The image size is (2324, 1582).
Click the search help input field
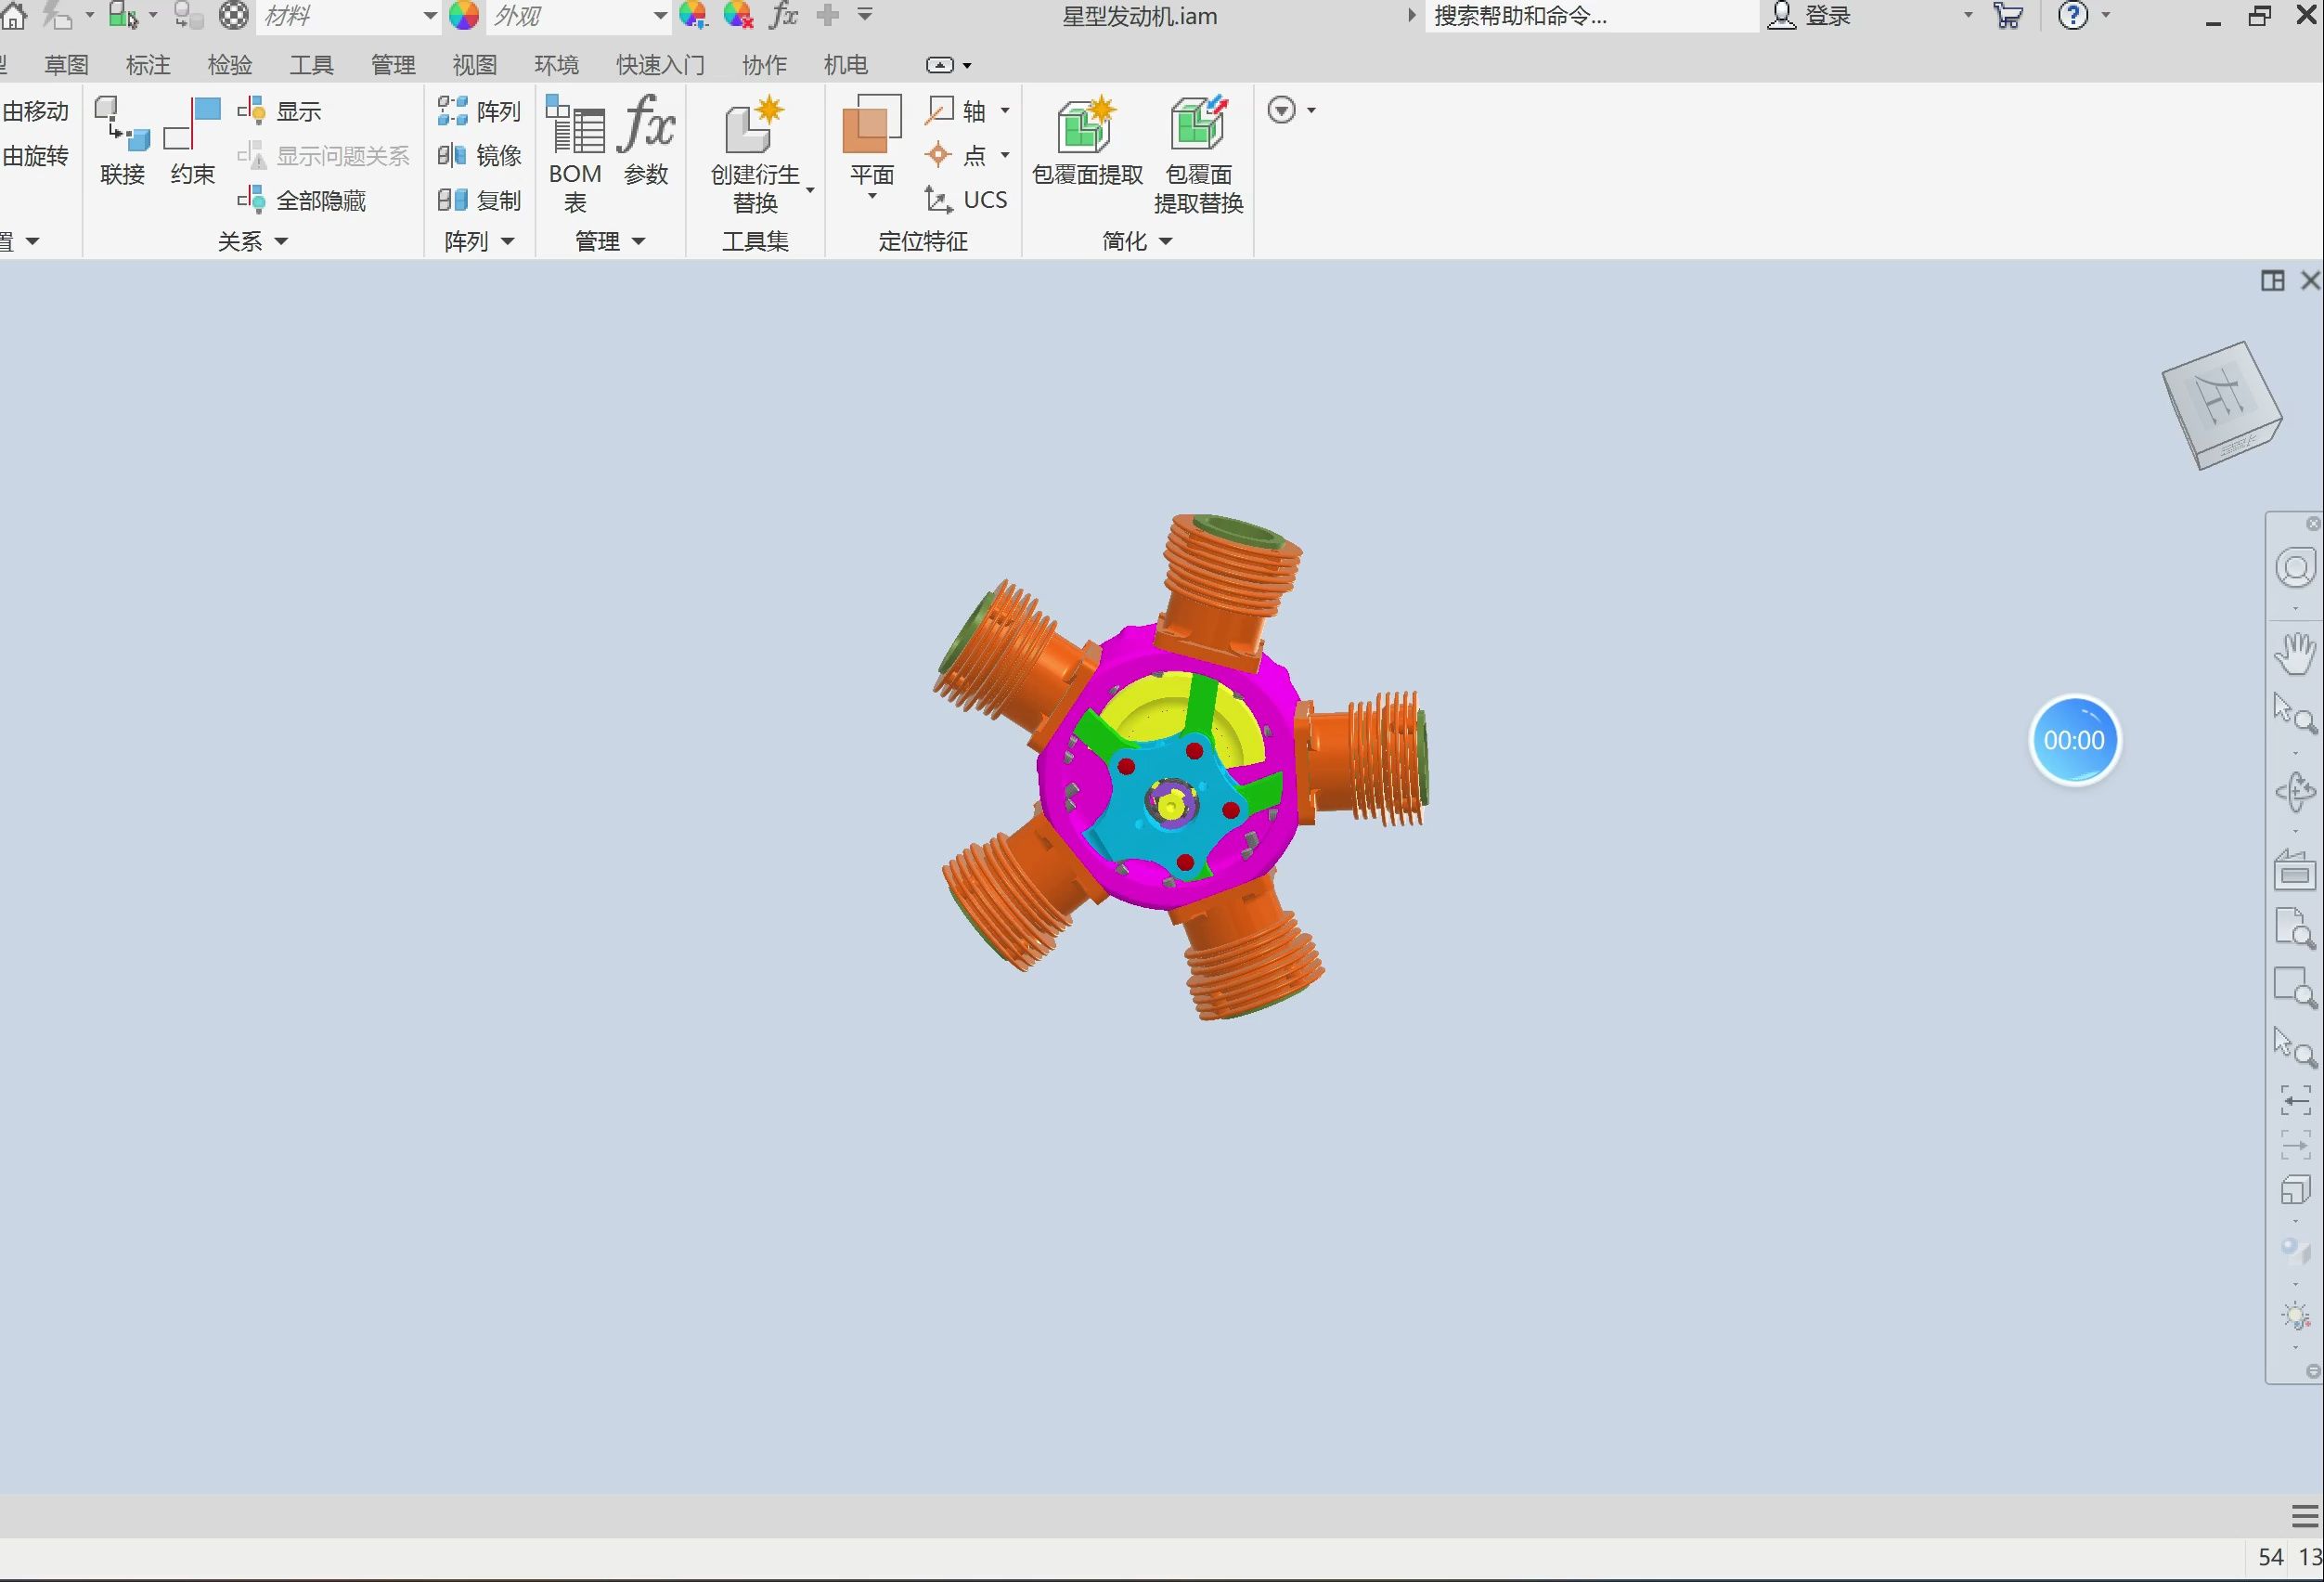click(x=1588, y=16)
